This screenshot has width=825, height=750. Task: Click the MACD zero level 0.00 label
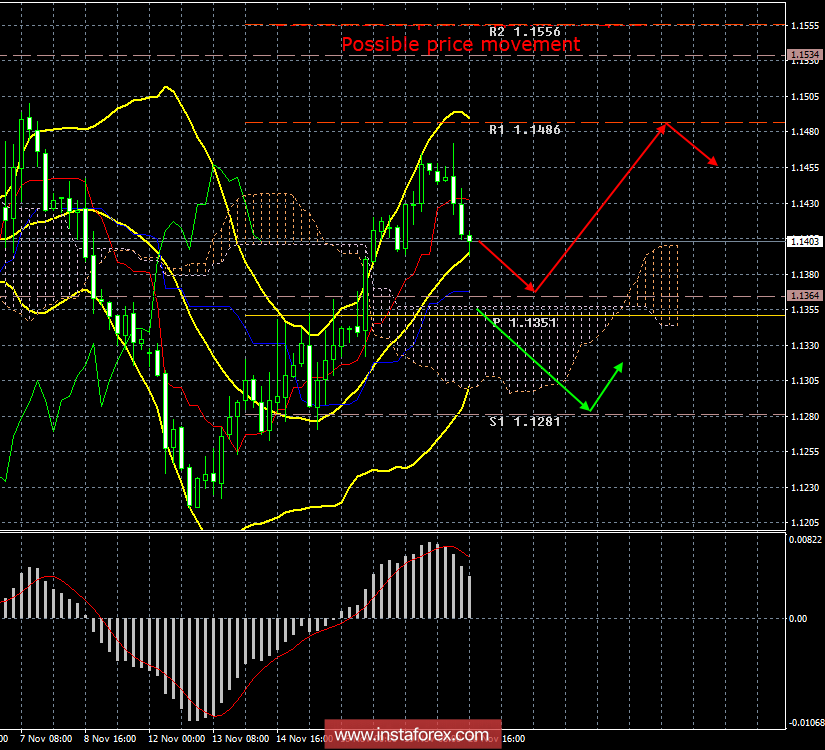click(x=798, y=619)
